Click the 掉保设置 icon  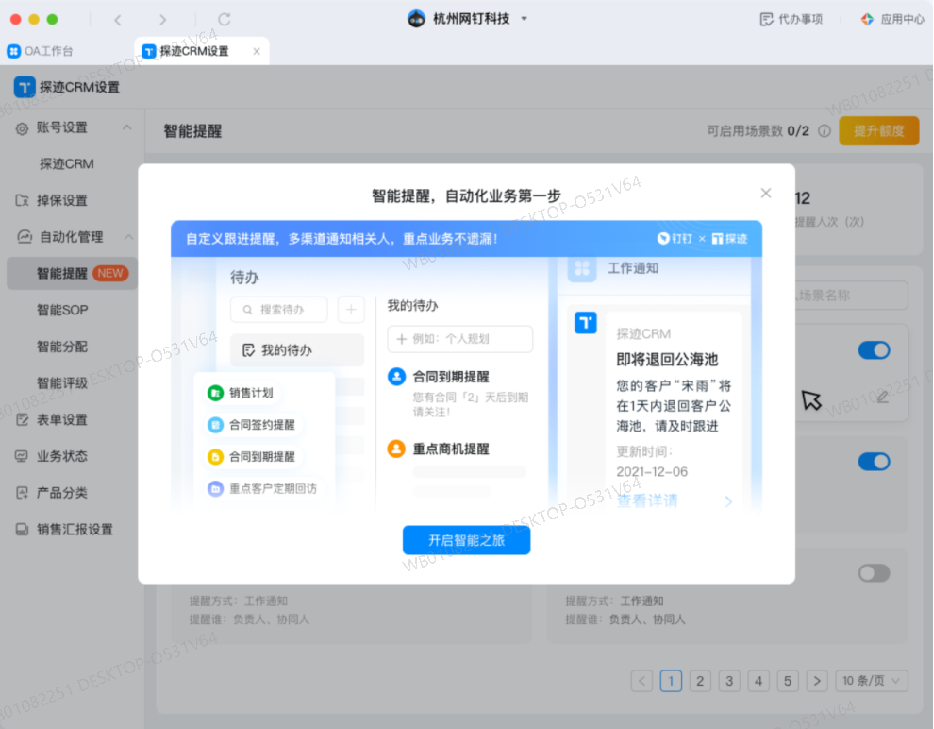tap(22, 201)
